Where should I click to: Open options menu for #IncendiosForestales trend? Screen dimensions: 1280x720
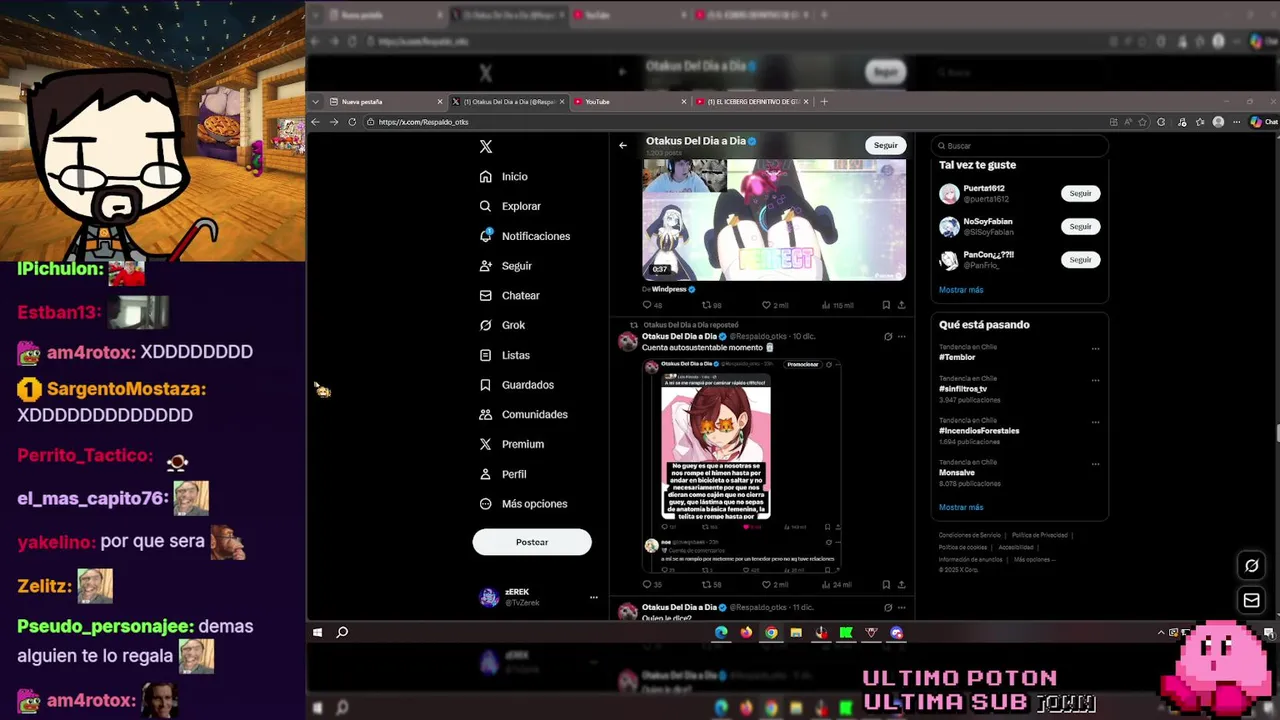point(1095,422)
